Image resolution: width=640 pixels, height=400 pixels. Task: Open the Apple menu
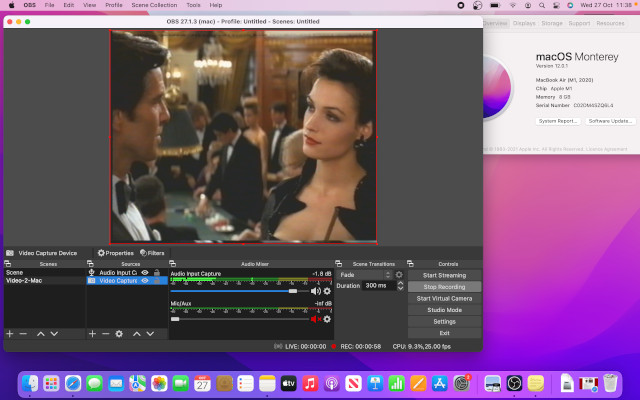11,5
